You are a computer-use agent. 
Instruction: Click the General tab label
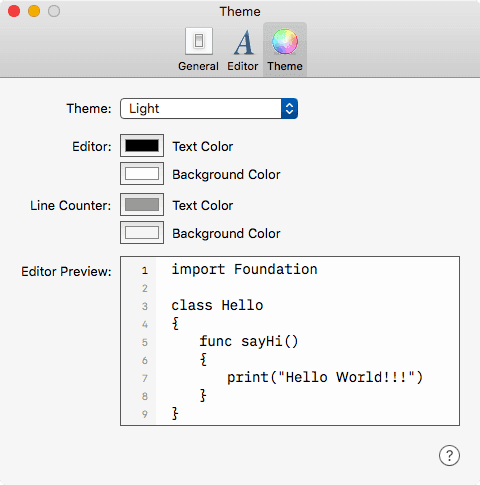click(x=198, y=66)
